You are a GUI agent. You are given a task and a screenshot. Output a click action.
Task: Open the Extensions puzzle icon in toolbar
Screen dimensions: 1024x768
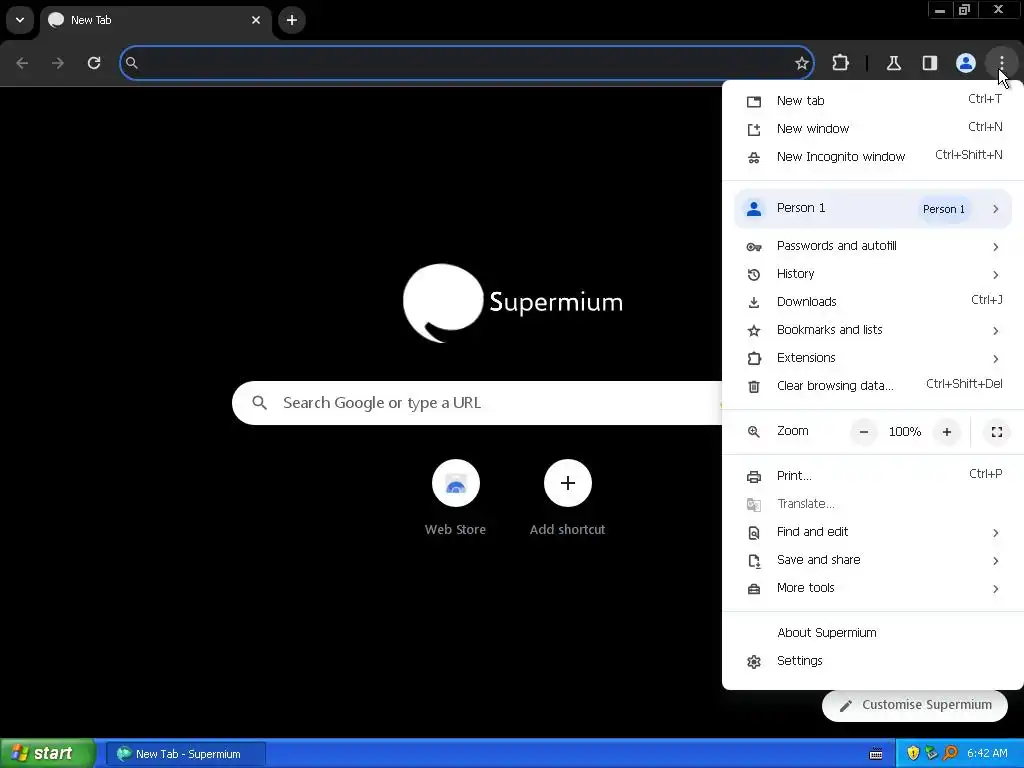[840, 63]
